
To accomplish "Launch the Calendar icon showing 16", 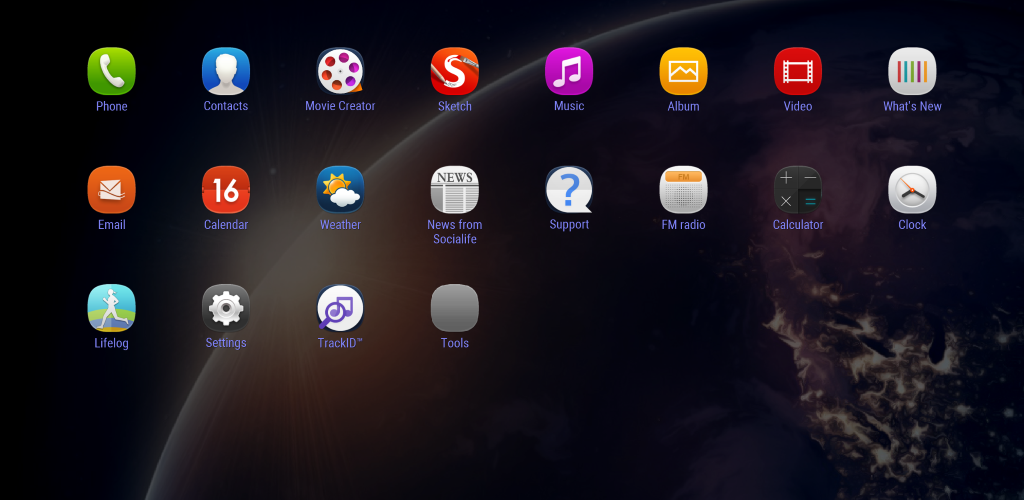I will click(226, 189).
